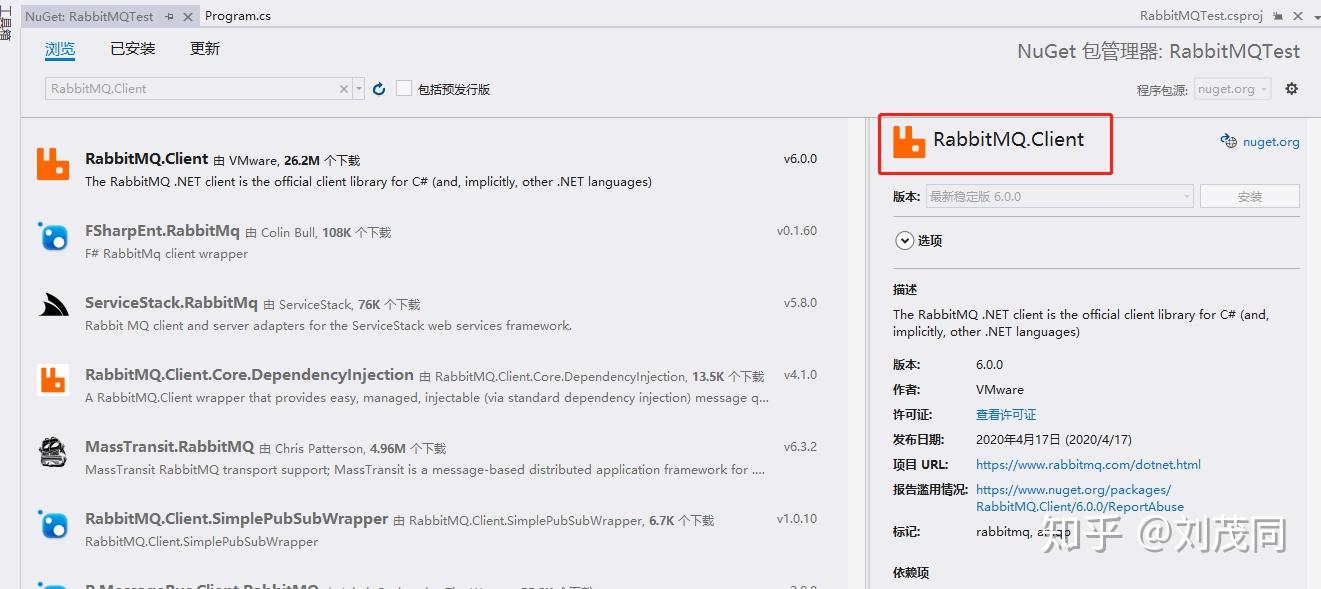The image size is (1321, 589).
Task: Open the search history dropdown arrow
Action: (359, 89)
